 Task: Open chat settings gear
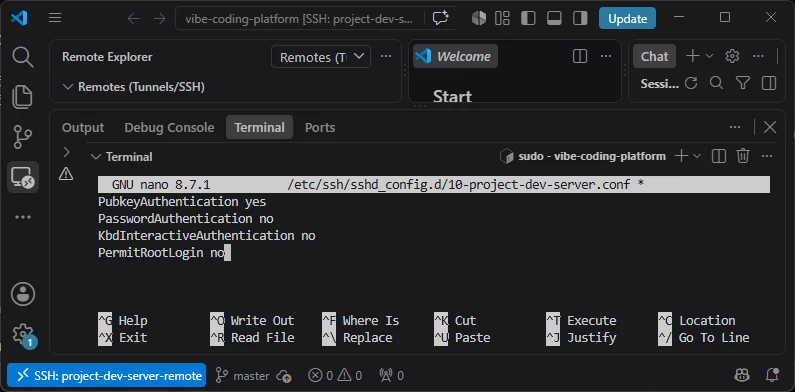[x=732, y=56]
